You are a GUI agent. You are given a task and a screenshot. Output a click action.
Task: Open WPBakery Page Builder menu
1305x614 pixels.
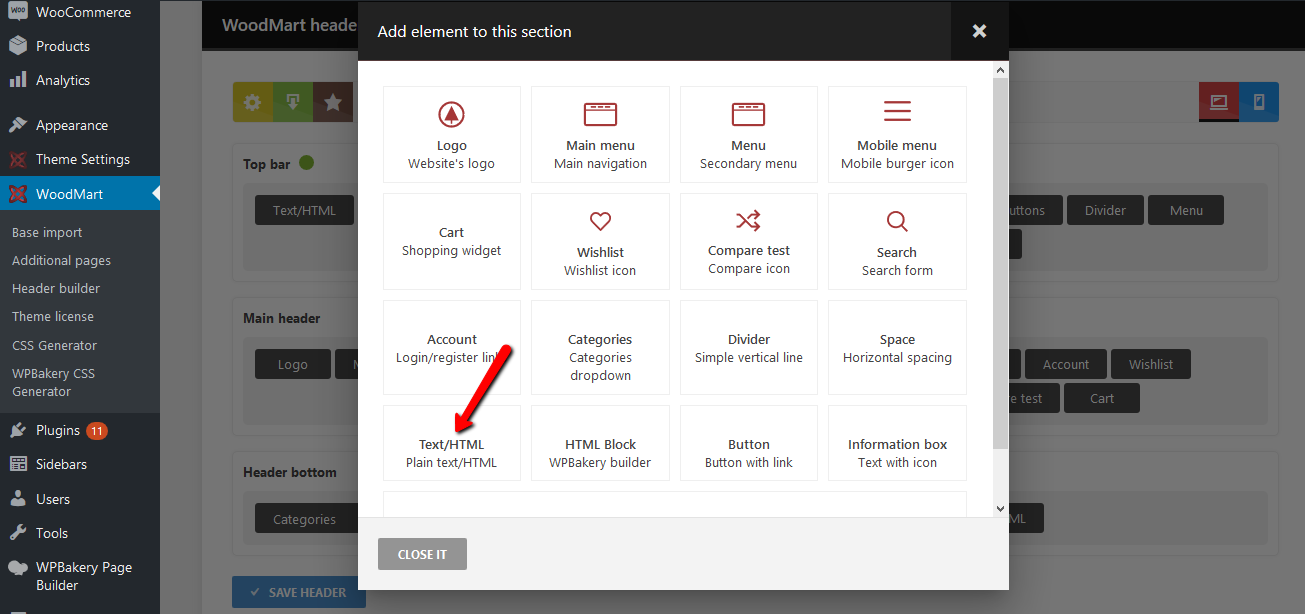[x=80, y=575]
